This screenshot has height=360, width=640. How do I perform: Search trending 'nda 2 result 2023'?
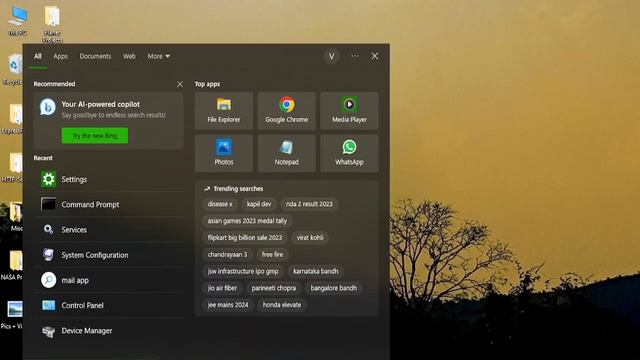[x=309, y=204]
